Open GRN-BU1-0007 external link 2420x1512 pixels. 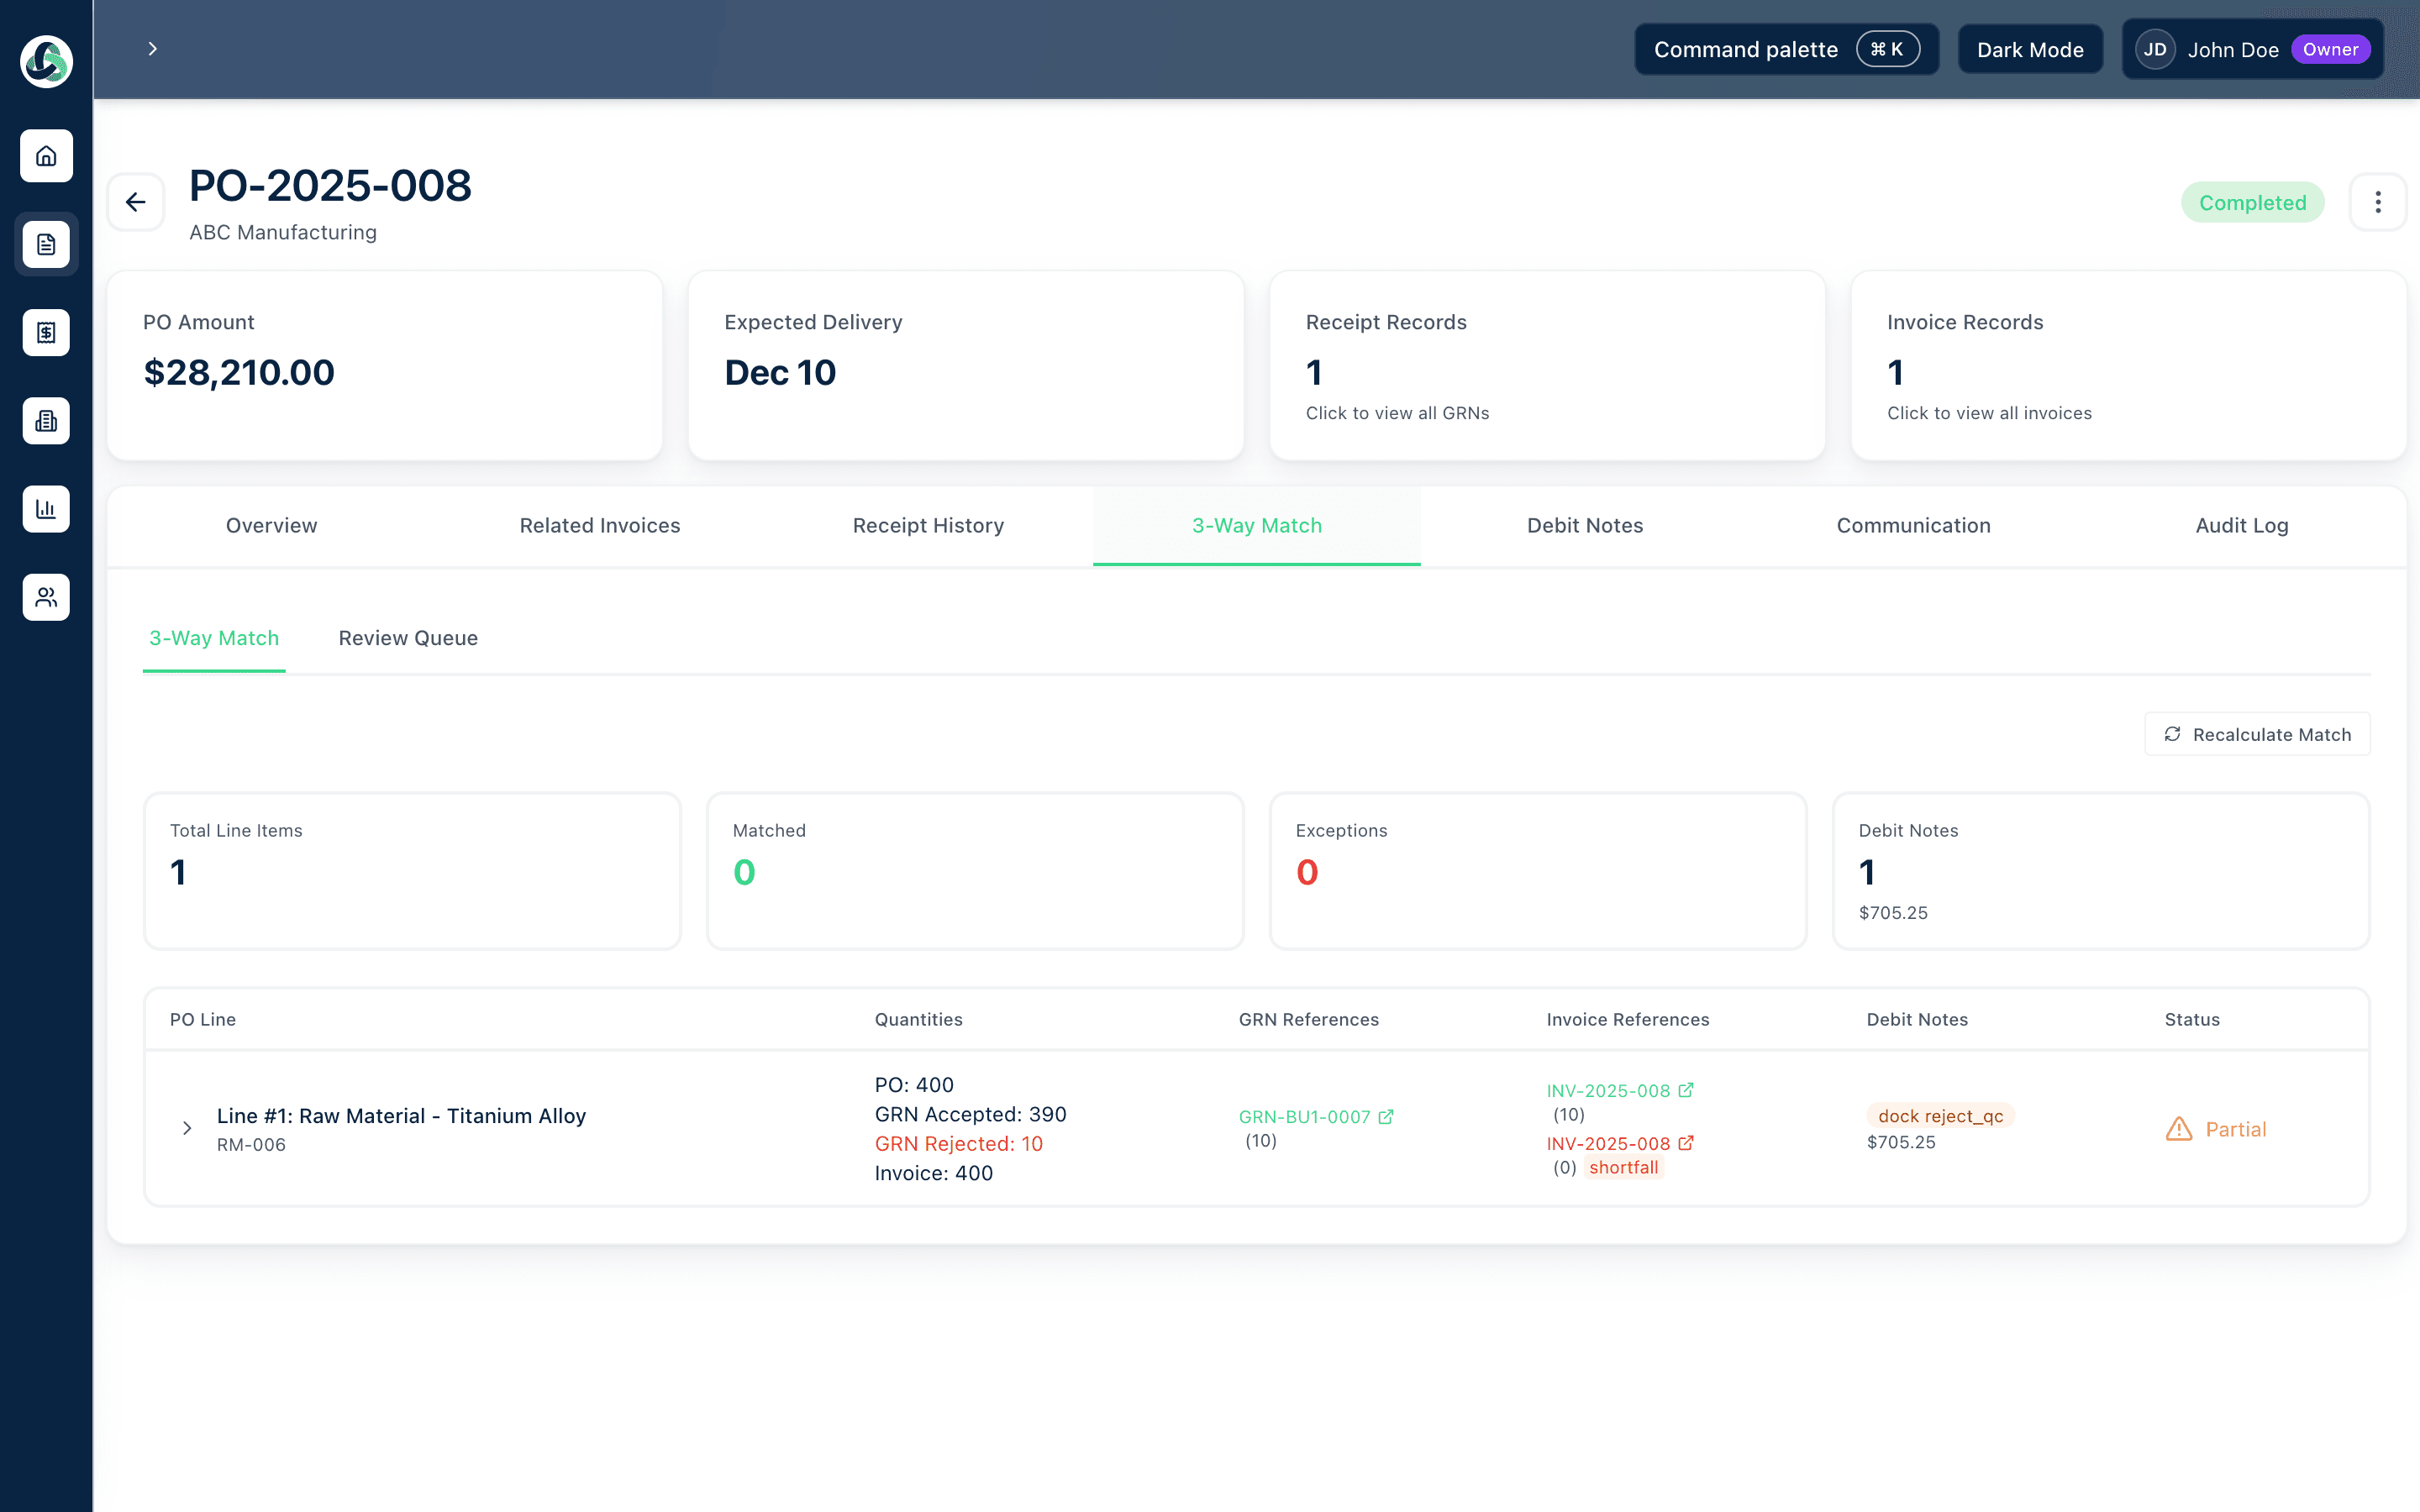pyautogui.click(x=1315, y=1116)
